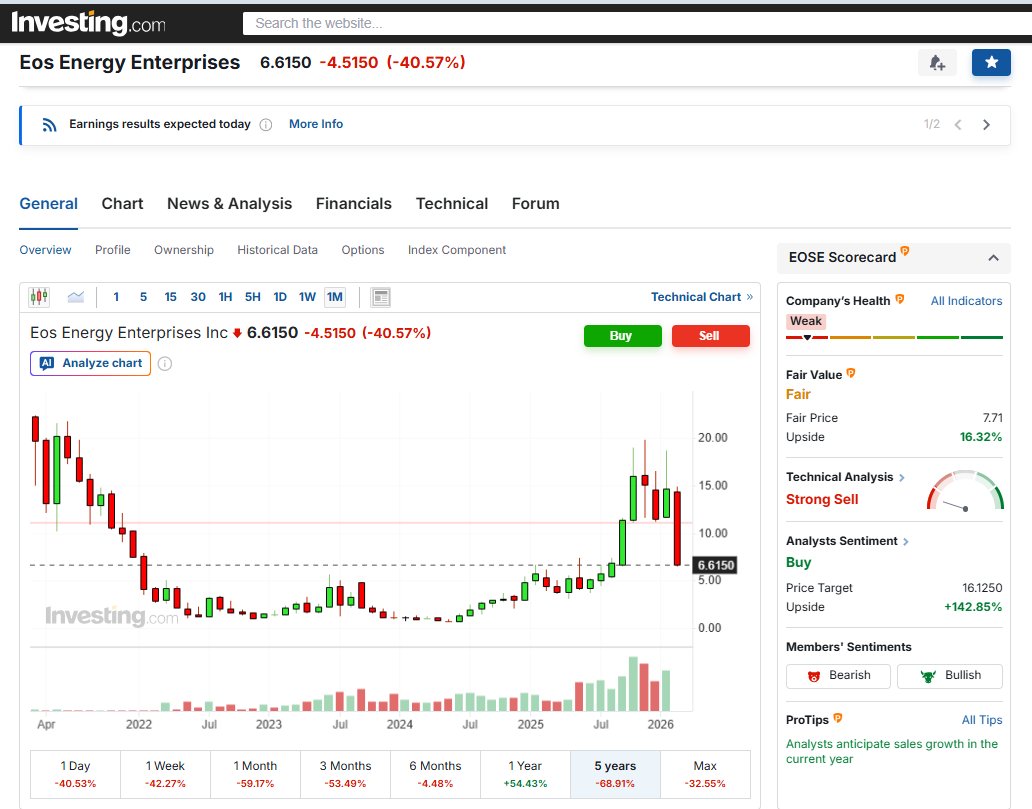Viewport: 1032px width, 809px height.
Task: Set chart interval to 5 minutes
Action: [143, 297]
